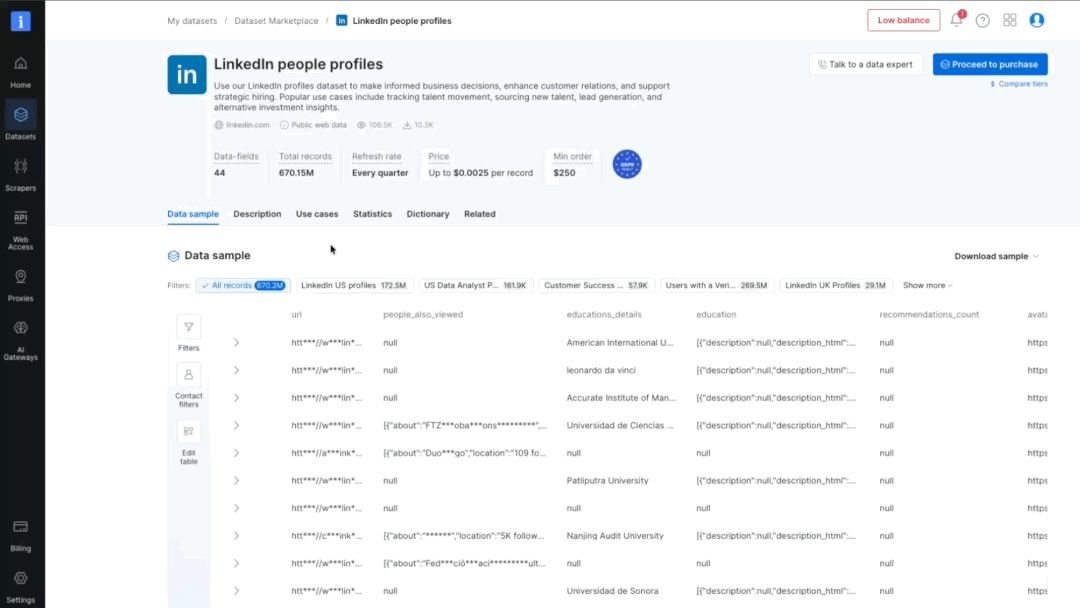
Task: Click Talk to a data expert
Action: pyautogui.click(x=865, y=64)
